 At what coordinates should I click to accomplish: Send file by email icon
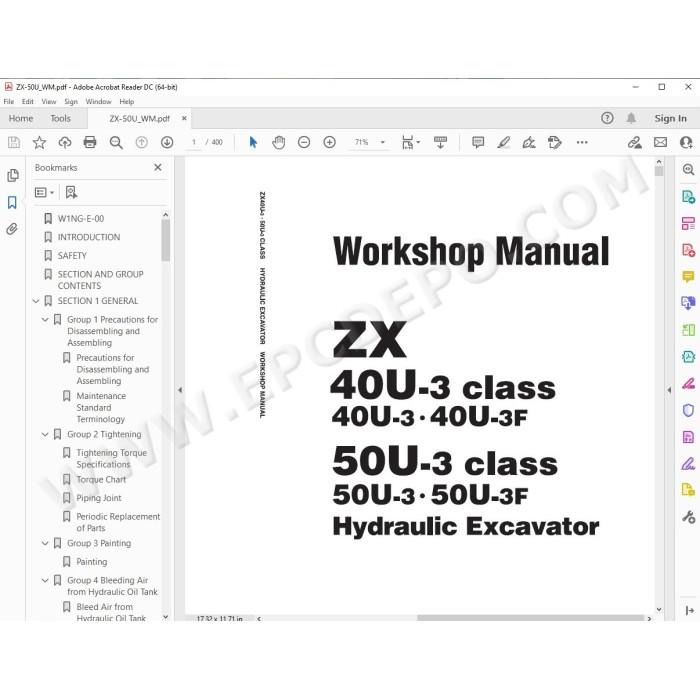[660, 142]
